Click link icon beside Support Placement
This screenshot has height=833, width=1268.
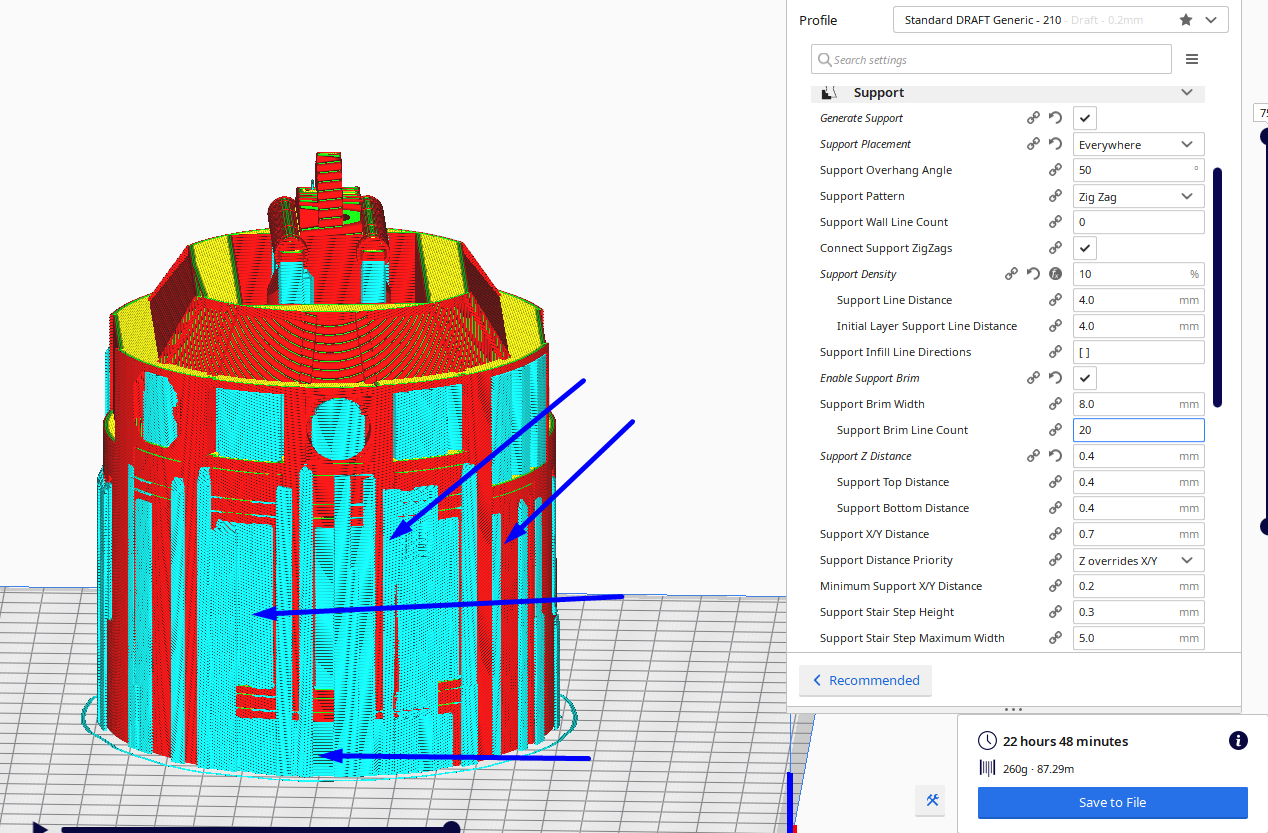[1033, 144]
